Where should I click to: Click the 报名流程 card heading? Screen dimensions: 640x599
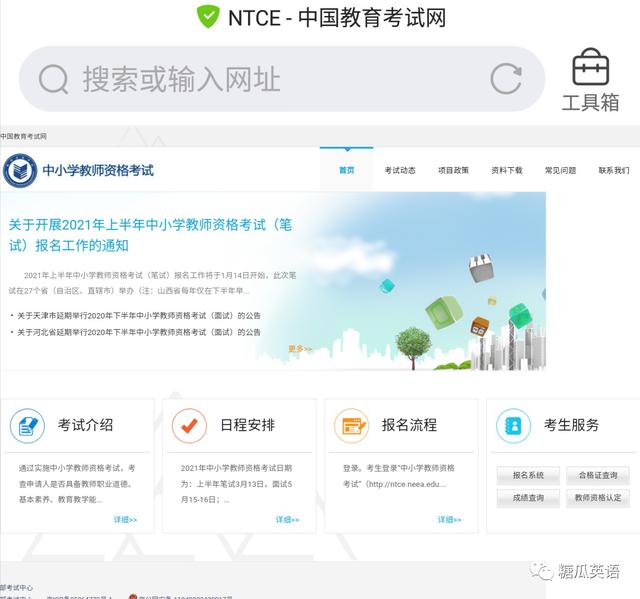click(x=409, y=425)
